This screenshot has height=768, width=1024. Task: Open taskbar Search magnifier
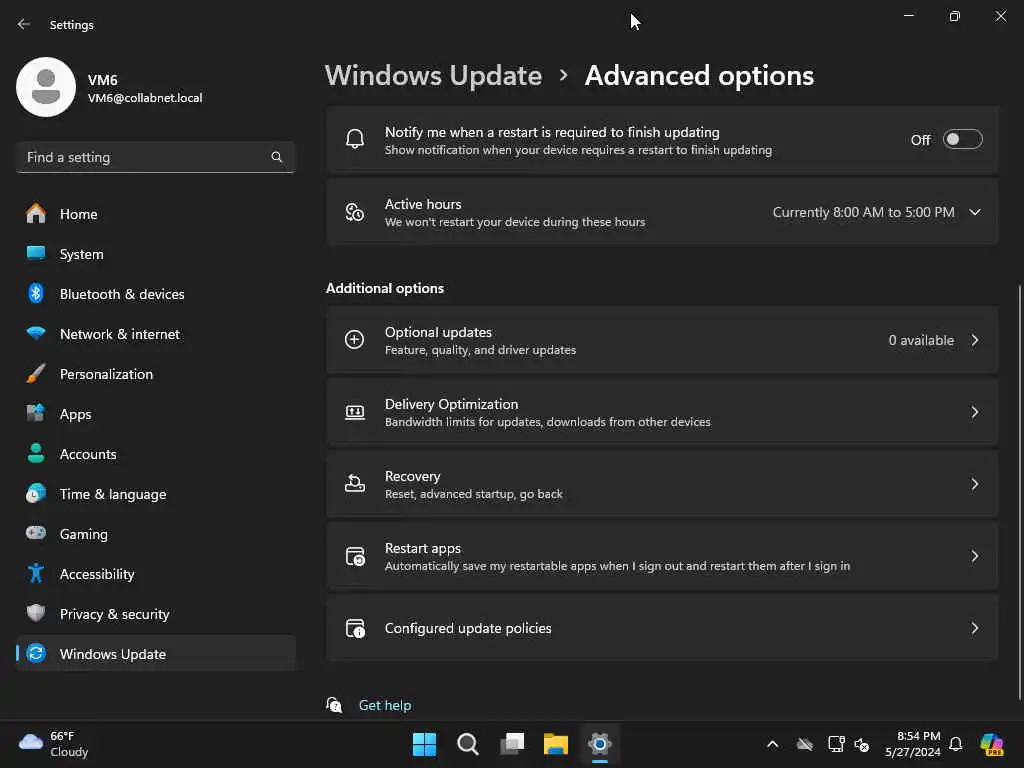468,744
